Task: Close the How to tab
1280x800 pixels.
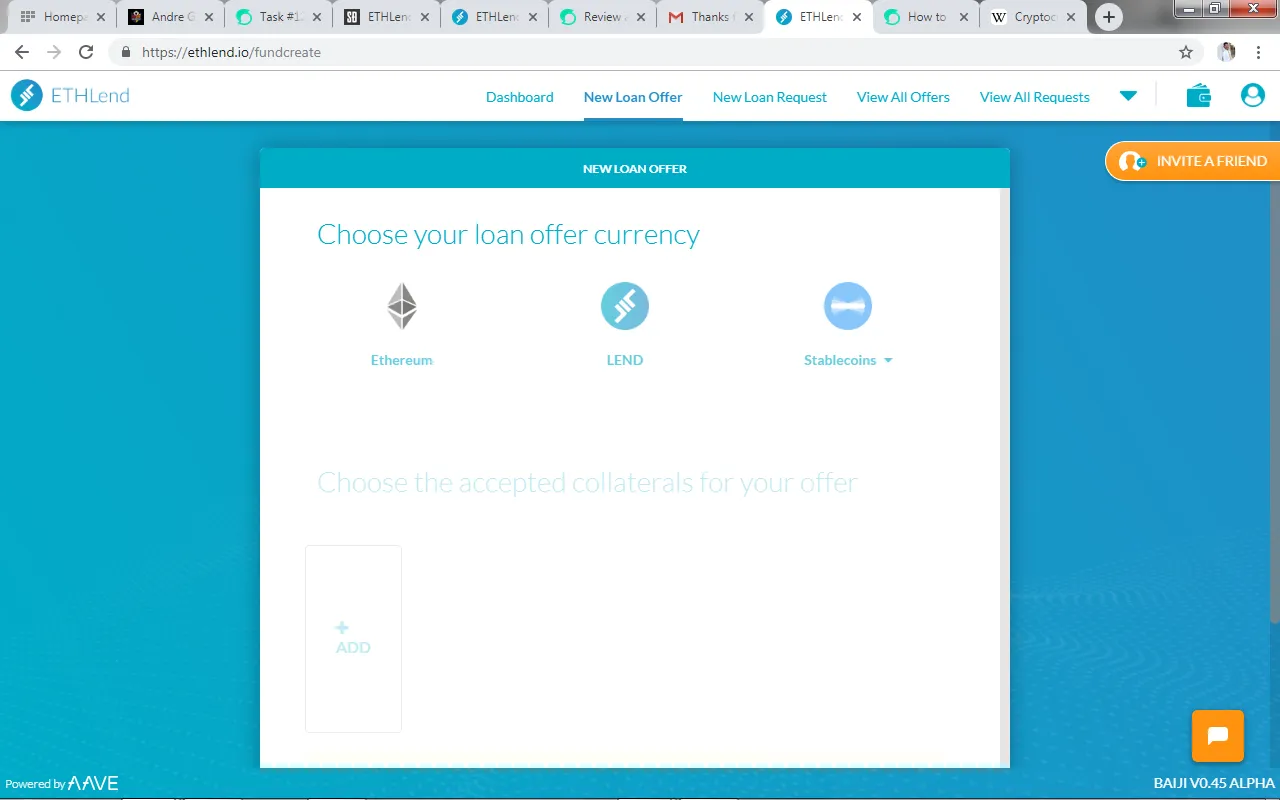Action: click(964, 17)
